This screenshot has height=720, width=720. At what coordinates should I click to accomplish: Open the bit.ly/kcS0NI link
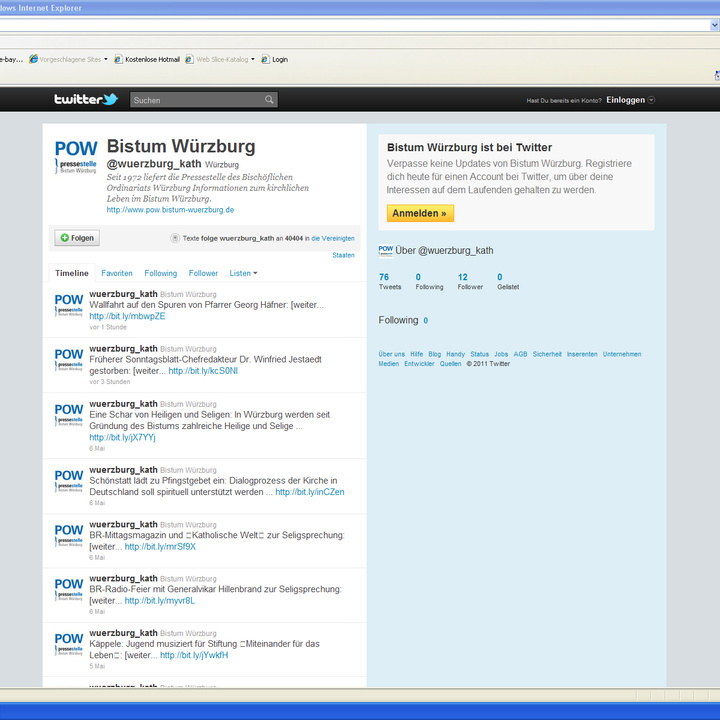[x=203, y=371]
